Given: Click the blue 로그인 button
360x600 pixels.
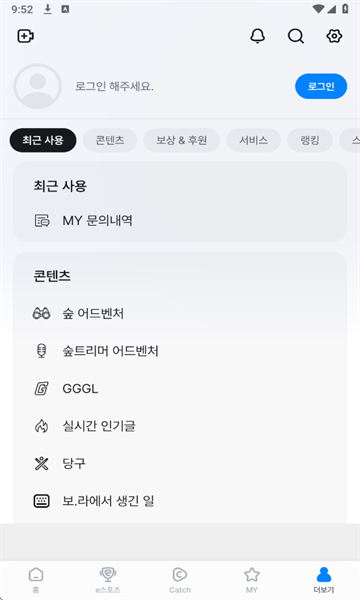Looking at the screenshot, I should tap(321, 86).
